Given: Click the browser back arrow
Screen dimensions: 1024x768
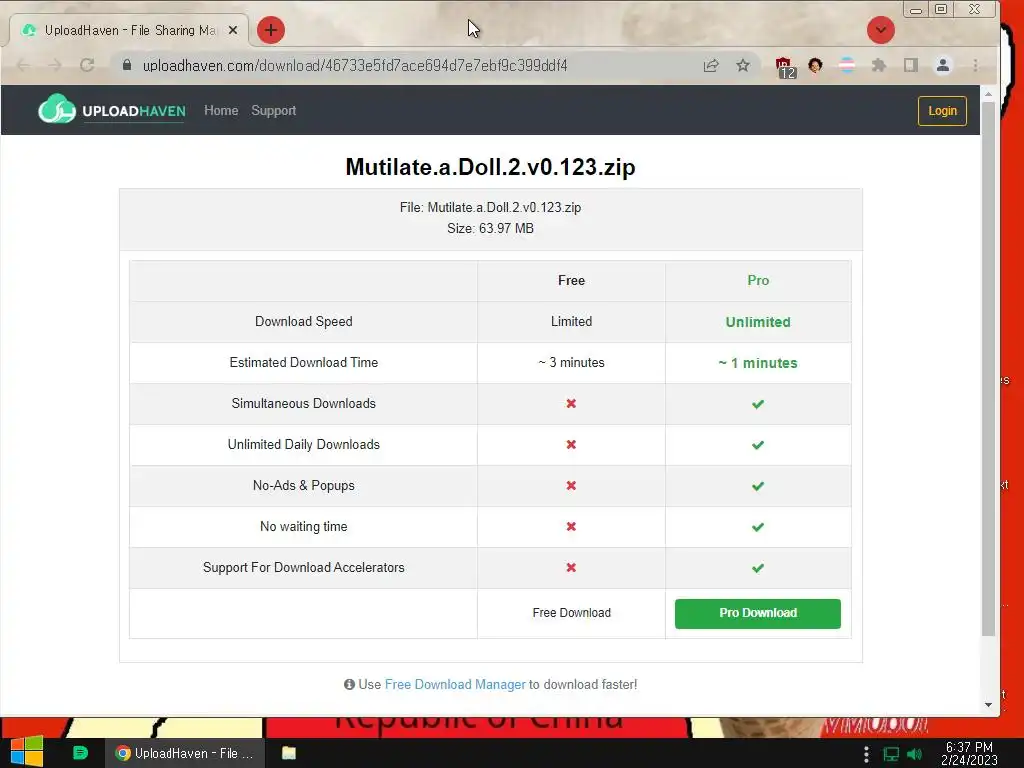Looking at the screenshot, I should point(23,65).
